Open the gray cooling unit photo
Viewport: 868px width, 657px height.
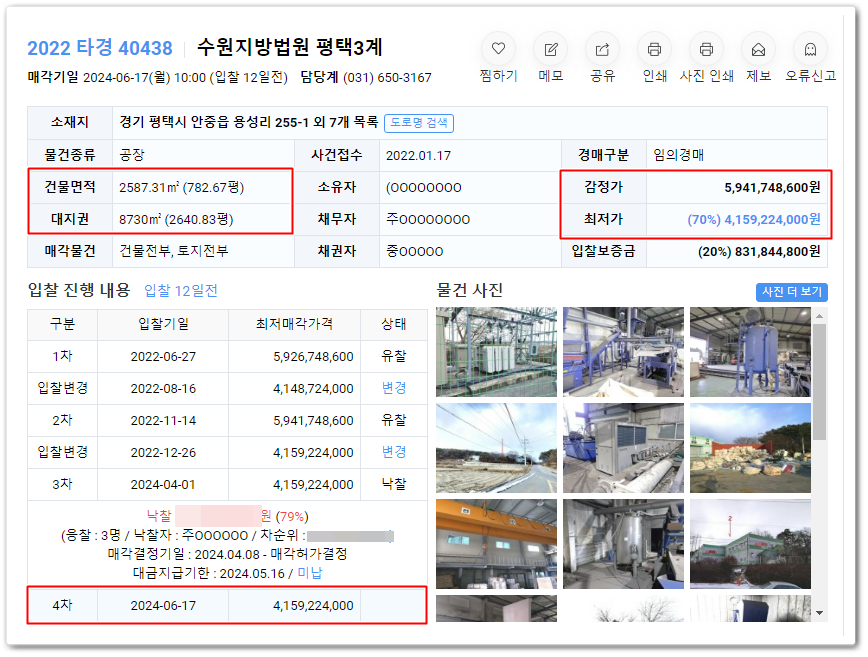click(623, 448)
